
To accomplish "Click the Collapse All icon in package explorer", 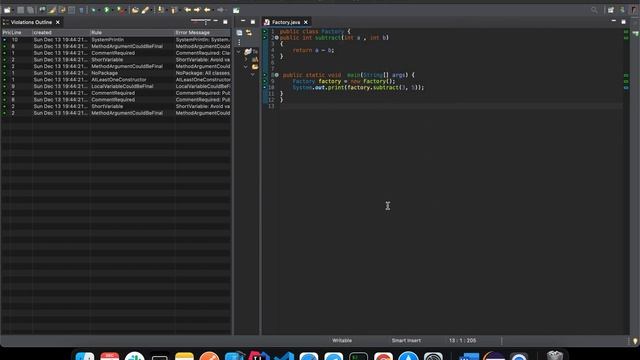I will (240, 33).
